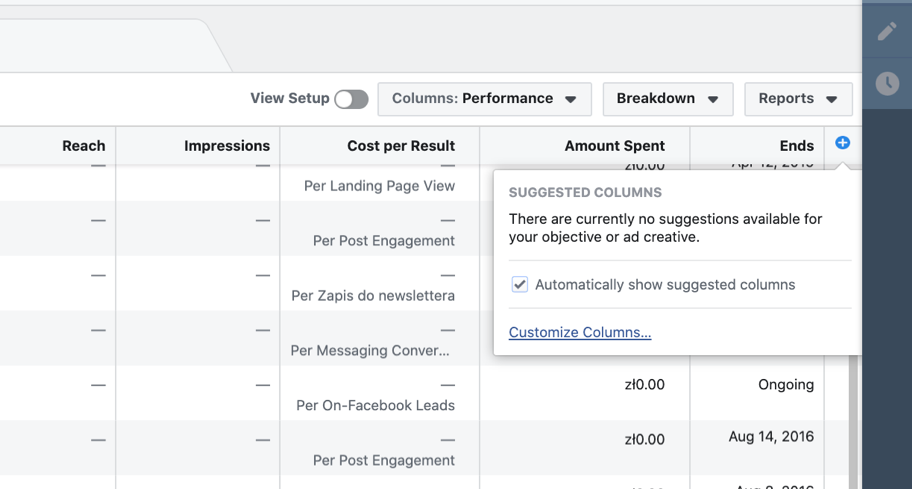Screen dimensions: 912x489
Task: Click the Amount Spent column header
Action: click(x=614, y=146)
